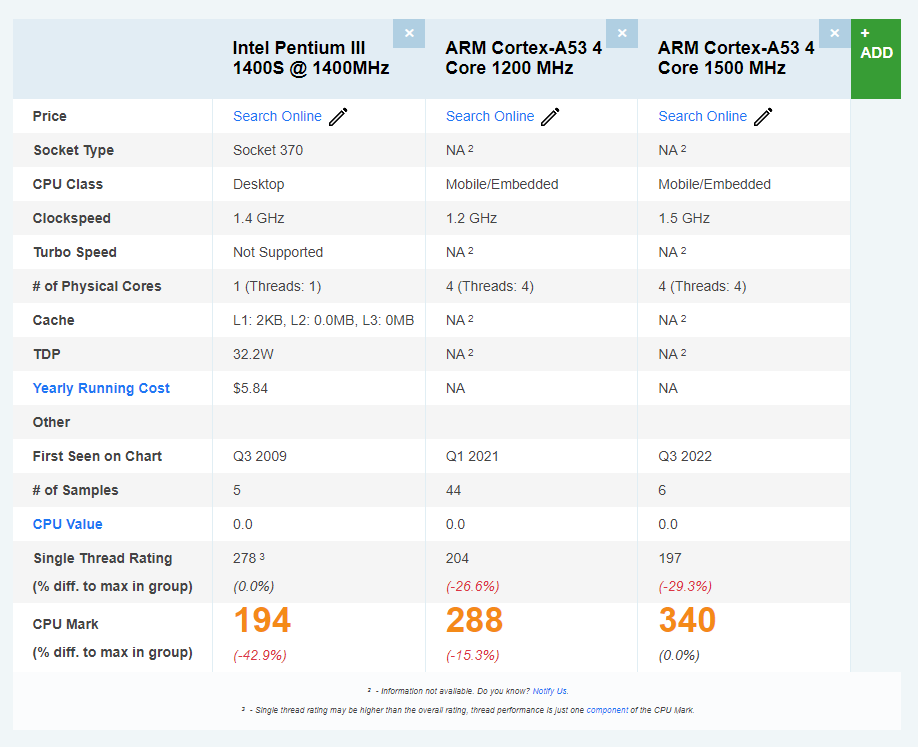Click the CPU Mark value 288

pos(474,620)
